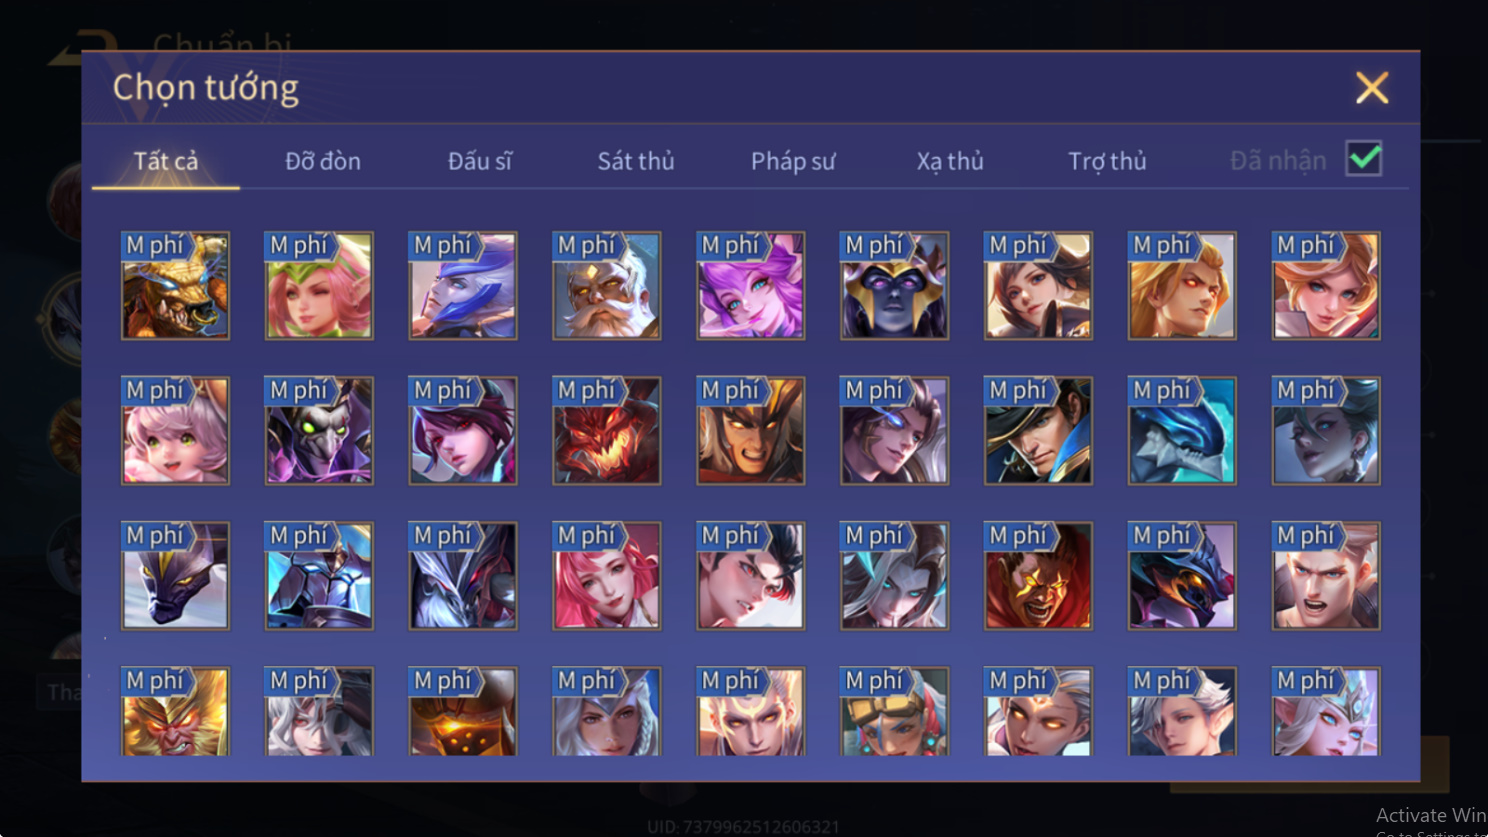The width and height of the screenshot is (1488, 837).
Task: Select the Tất cả tab
Action: (166, 161)
